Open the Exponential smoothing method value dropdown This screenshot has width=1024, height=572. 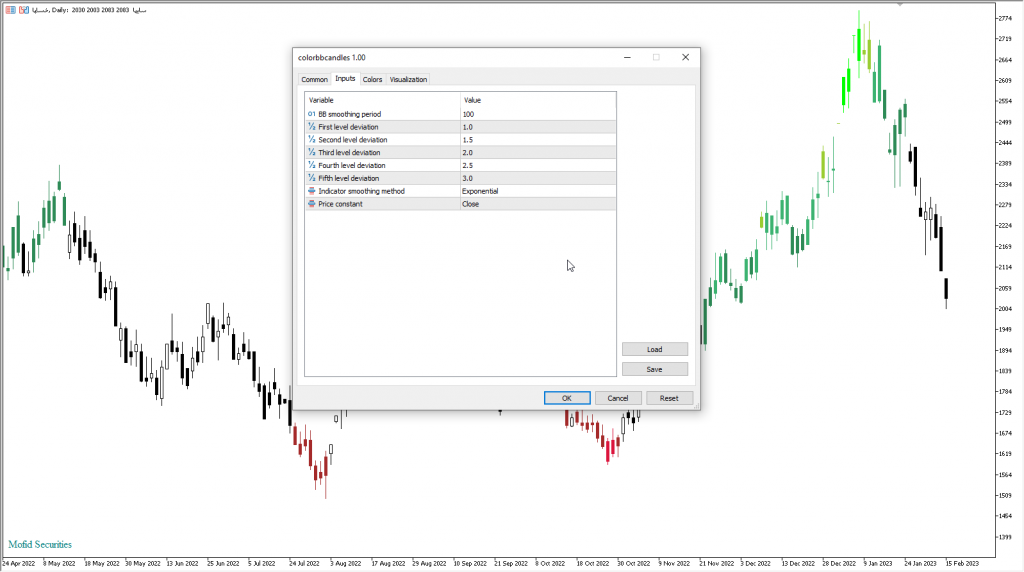tap(537, 190)
